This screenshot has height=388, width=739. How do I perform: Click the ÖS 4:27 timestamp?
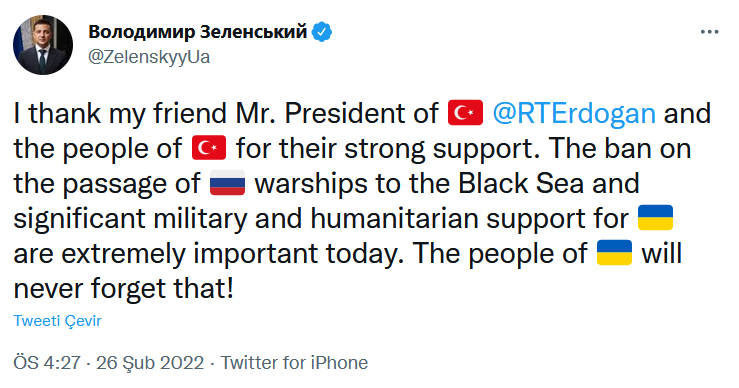(47, 363)
